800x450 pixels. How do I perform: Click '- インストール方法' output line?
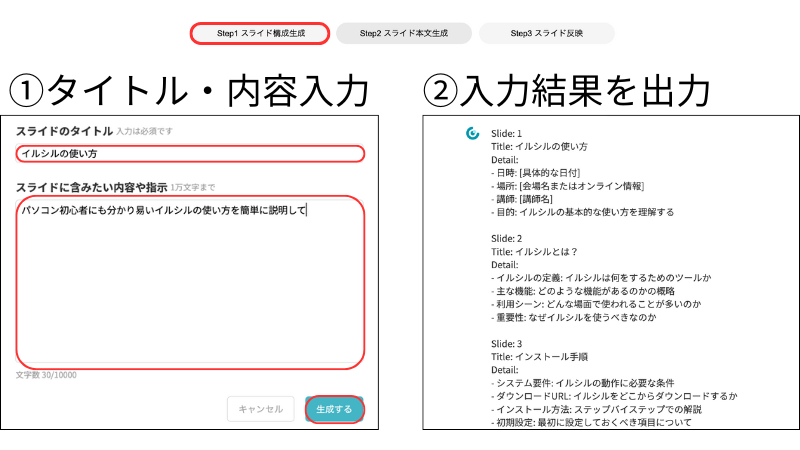tap(596, 410)
